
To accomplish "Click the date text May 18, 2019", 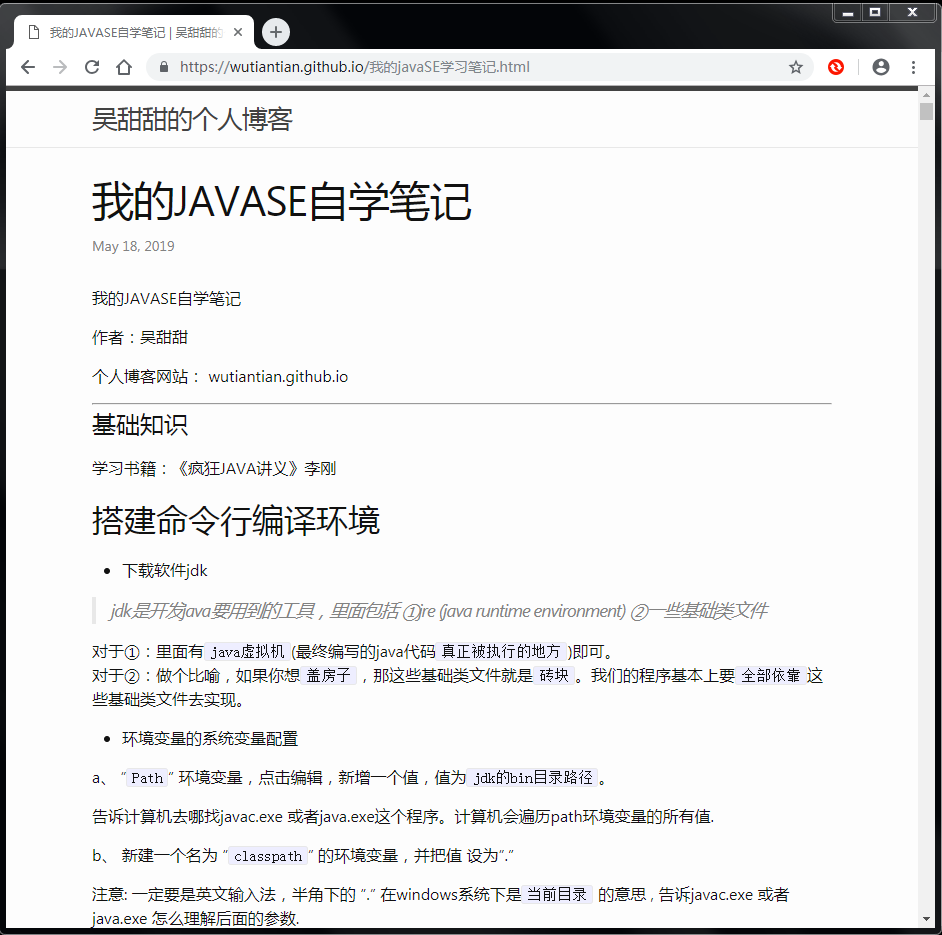I will [x=133, y=246].
